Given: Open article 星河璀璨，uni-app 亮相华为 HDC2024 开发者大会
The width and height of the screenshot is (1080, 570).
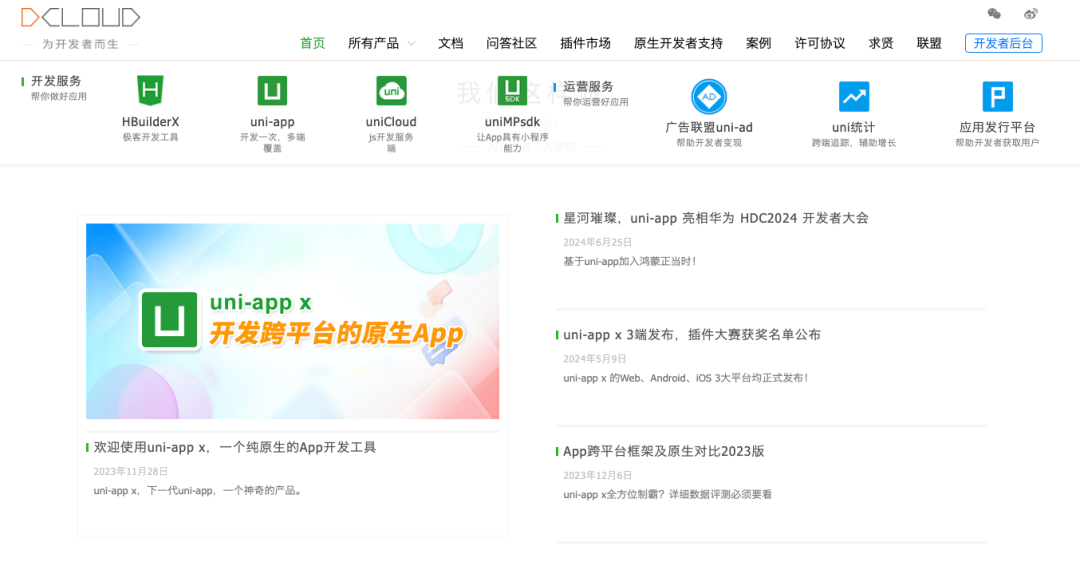Looking at the screenshot, I should (x=716, y=218).
